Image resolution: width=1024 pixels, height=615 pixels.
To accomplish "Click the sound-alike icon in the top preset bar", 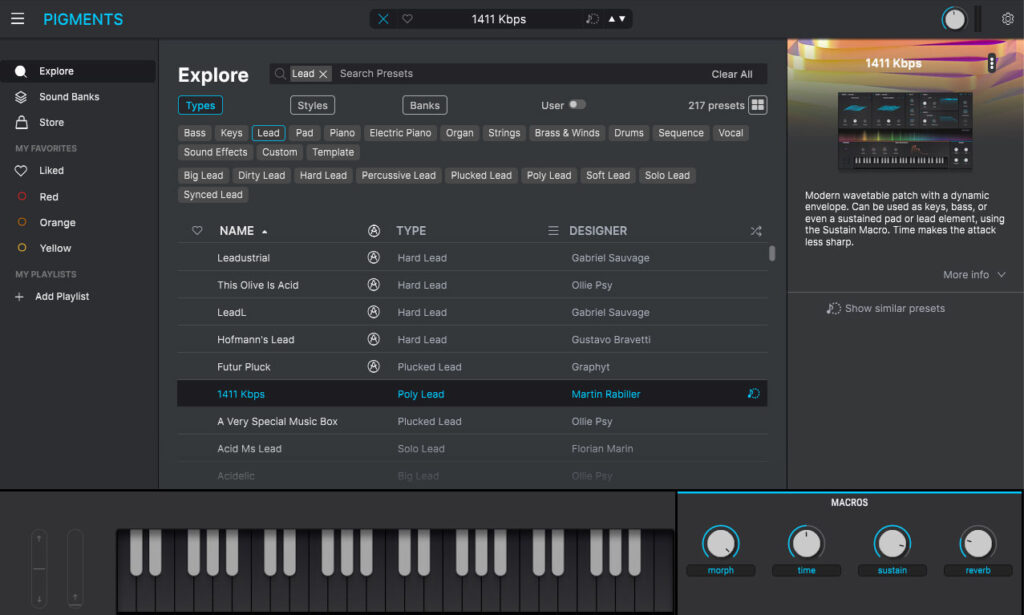I will (x=592, y=19).
